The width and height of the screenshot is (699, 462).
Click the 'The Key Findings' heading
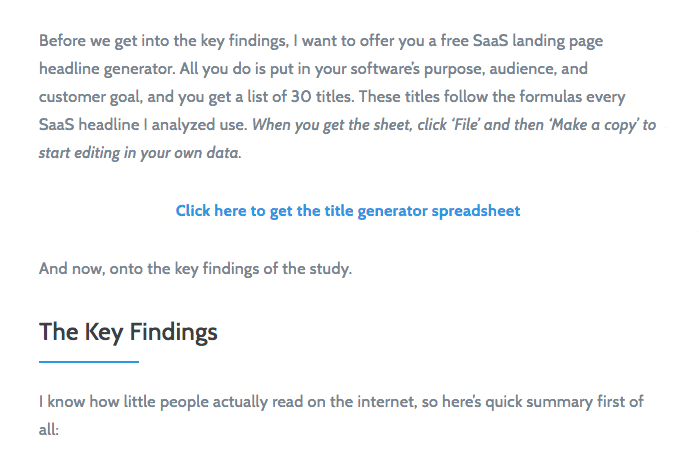128,332
